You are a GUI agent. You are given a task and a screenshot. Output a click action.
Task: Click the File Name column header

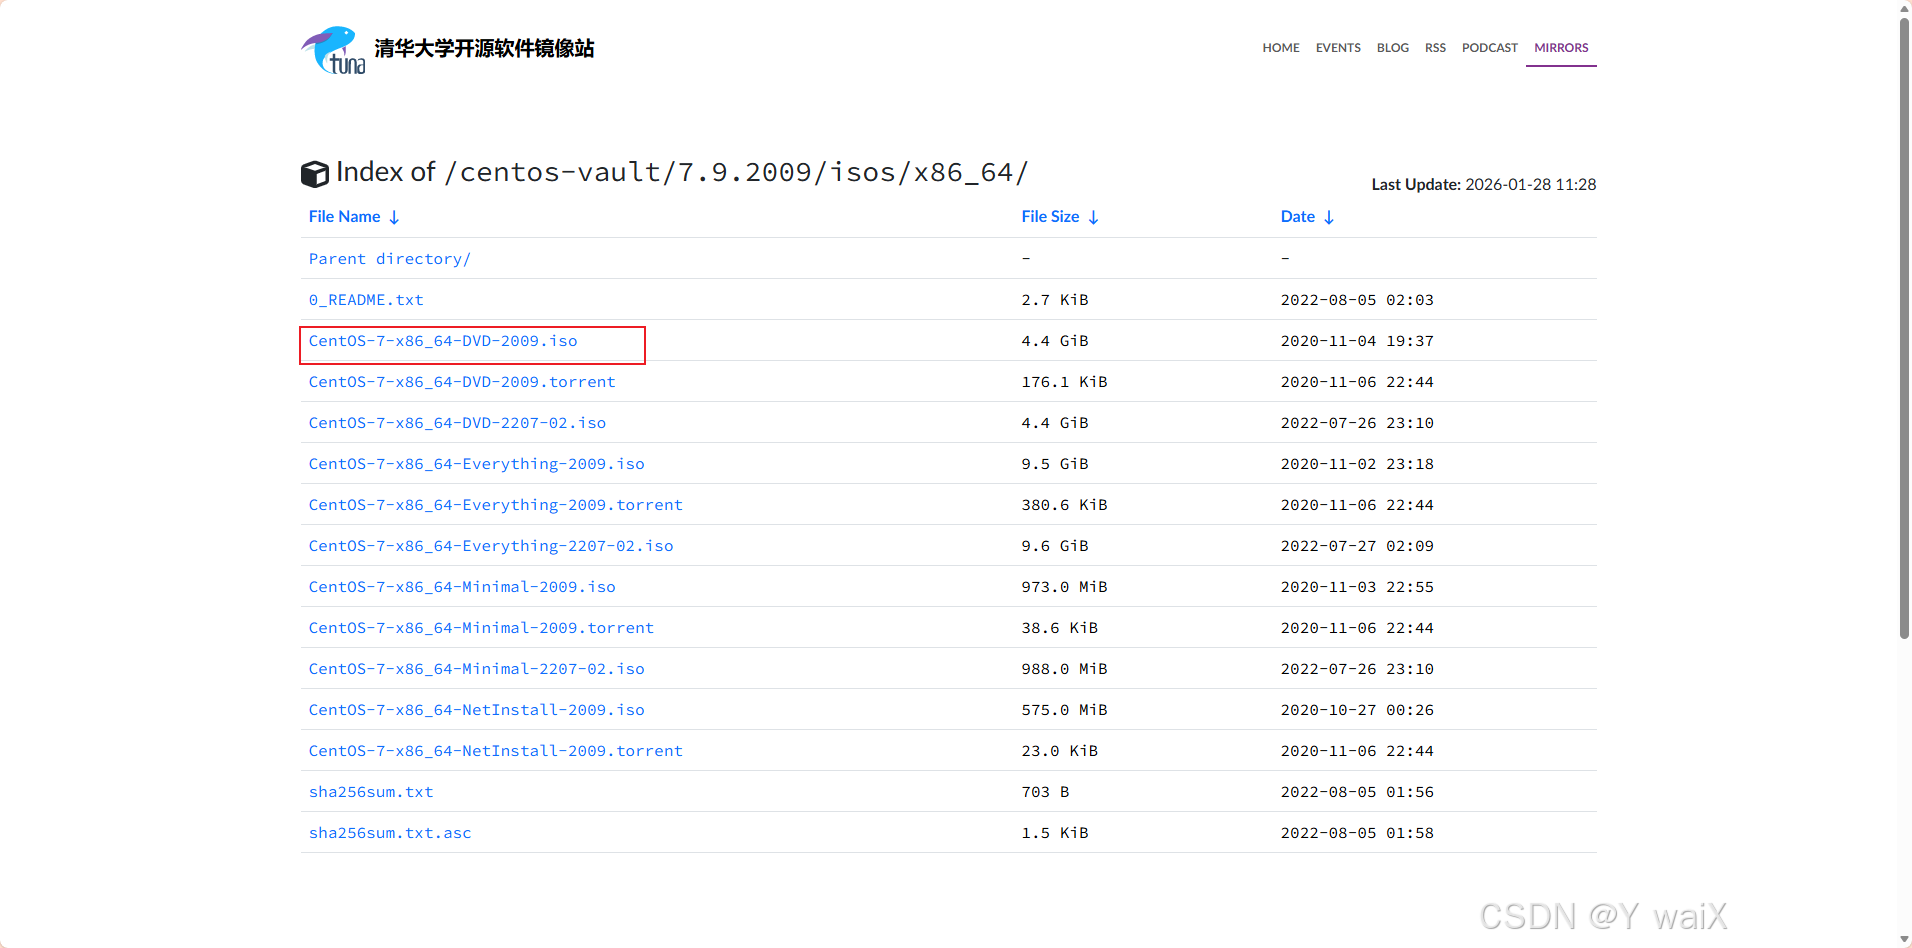coord(344,217)
